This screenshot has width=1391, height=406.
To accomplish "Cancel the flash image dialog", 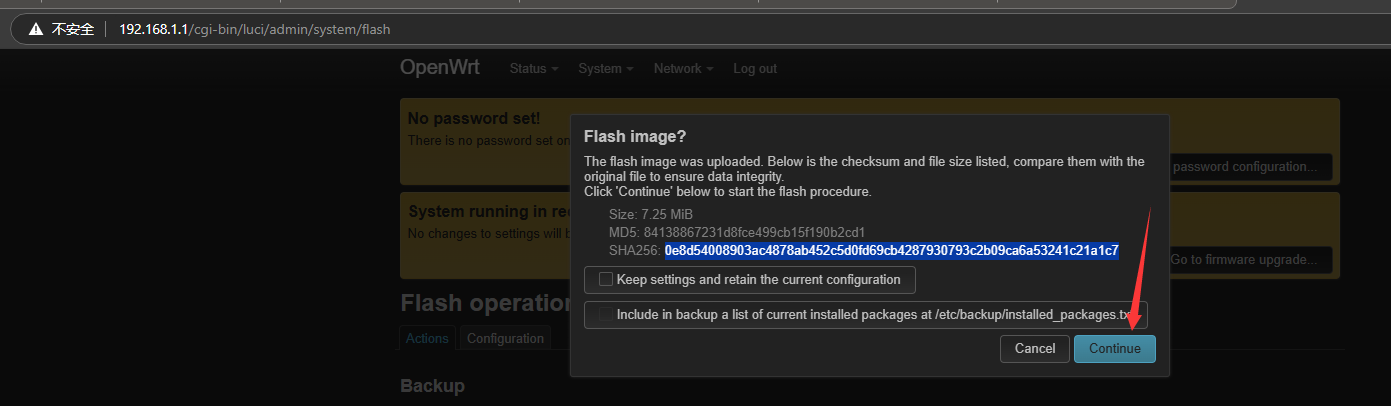I will tap(1034, 349).
